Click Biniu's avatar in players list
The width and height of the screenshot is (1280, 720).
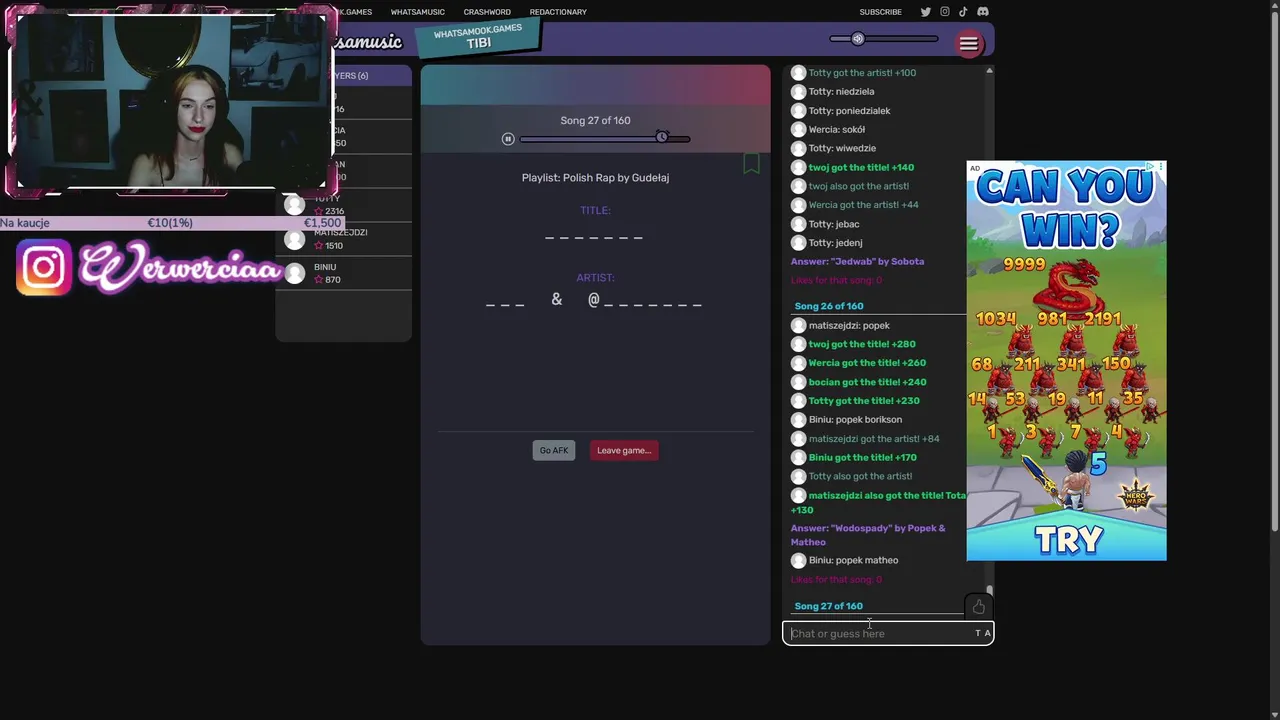point(294,273)
